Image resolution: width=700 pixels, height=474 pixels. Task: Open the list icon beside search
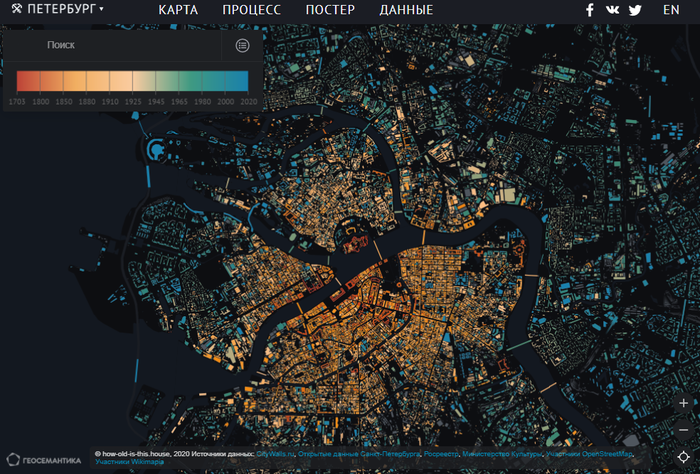click(242, 45)
